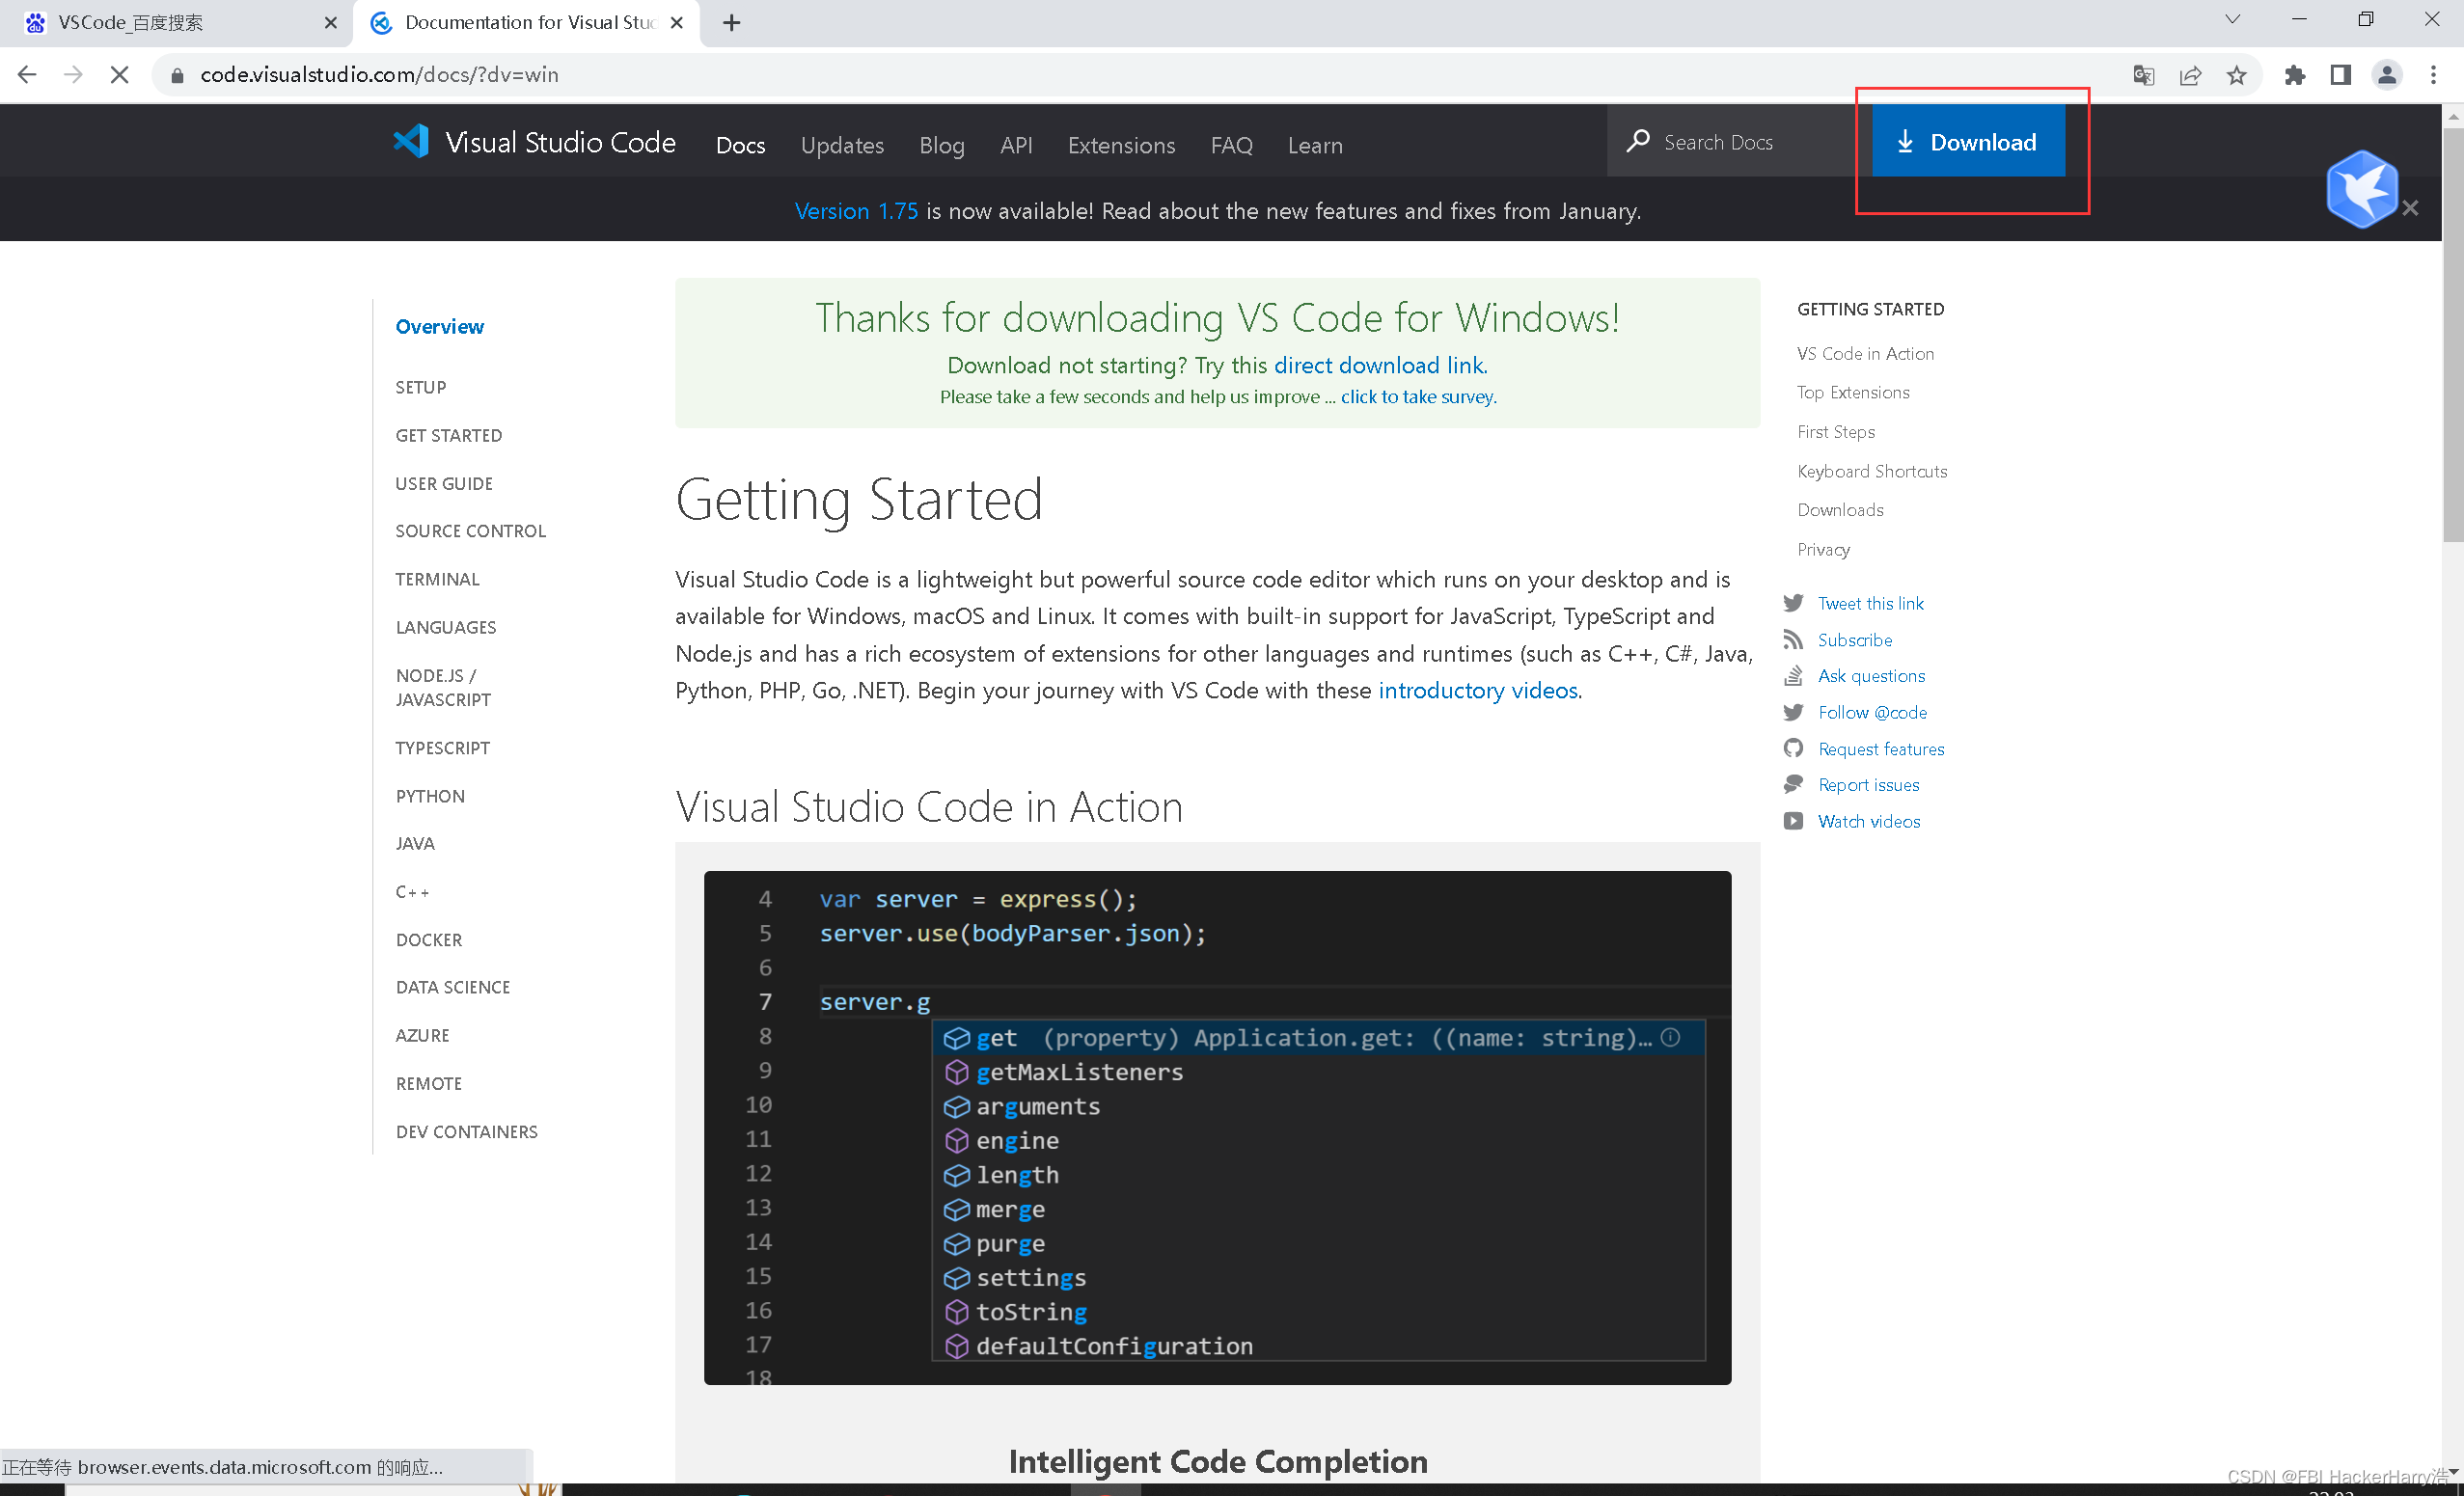Click the site lock icon in address bar
The image size is (2464, 1496).
[x=177, y=75]
